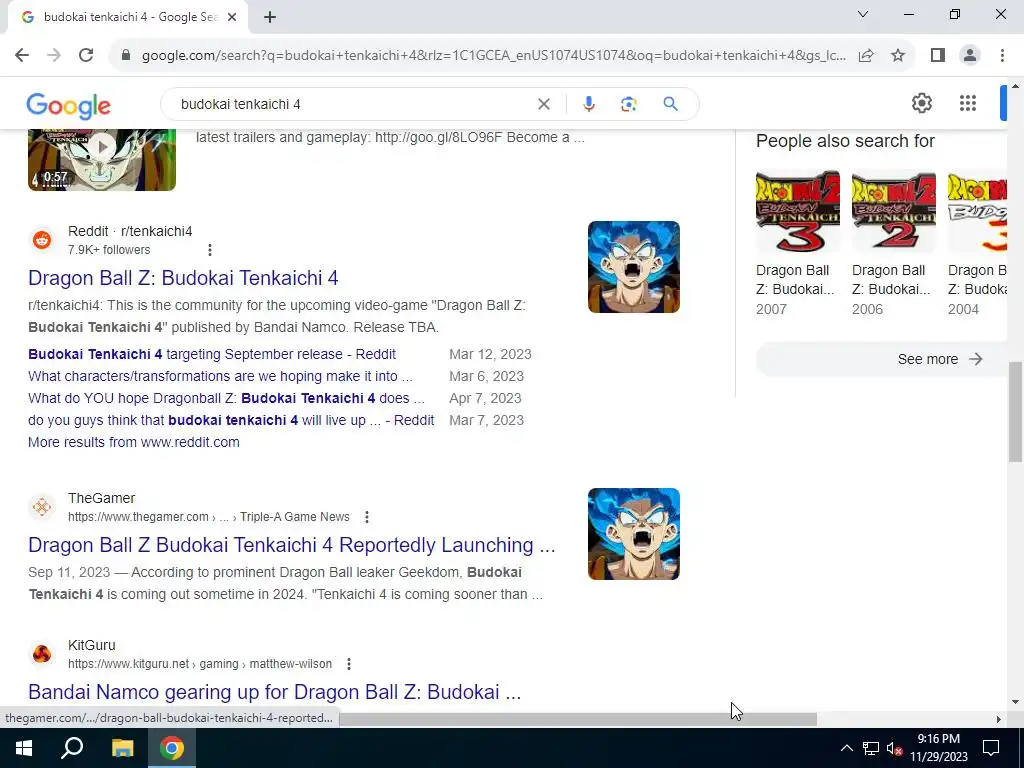Open More results from www.reddit.com
Screen dimensions: 1024x768
134,442
